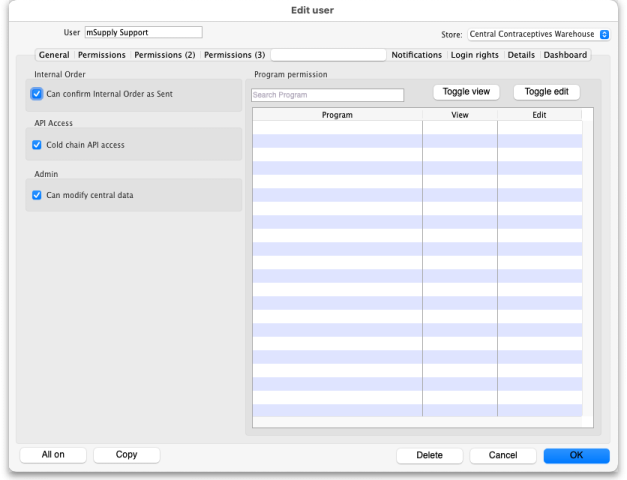
Task: Delete the user with Delete button
Action: point(429,456)
